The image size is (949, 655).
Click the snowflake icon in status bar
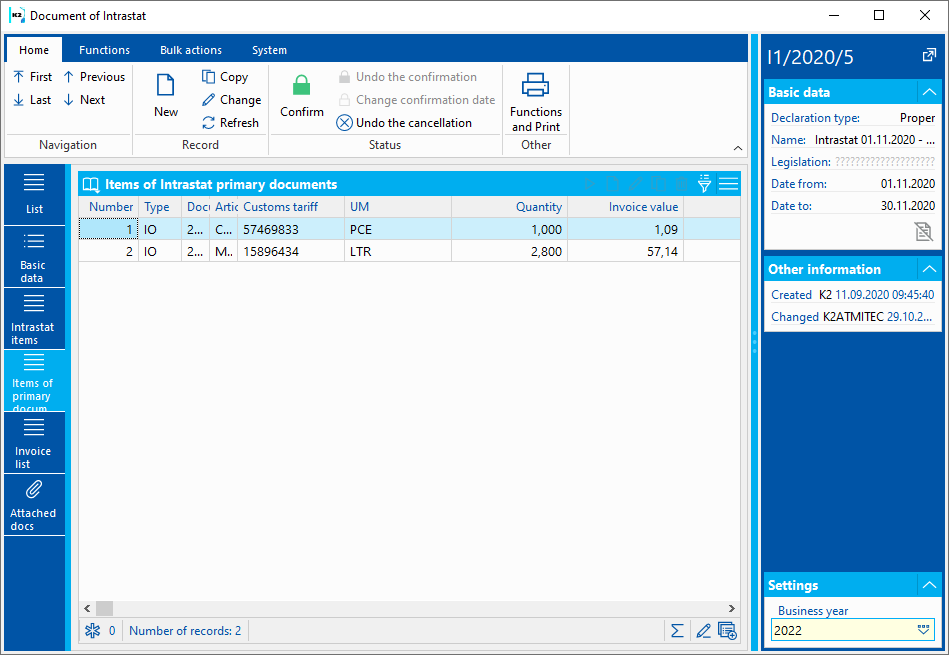point(93,631)
